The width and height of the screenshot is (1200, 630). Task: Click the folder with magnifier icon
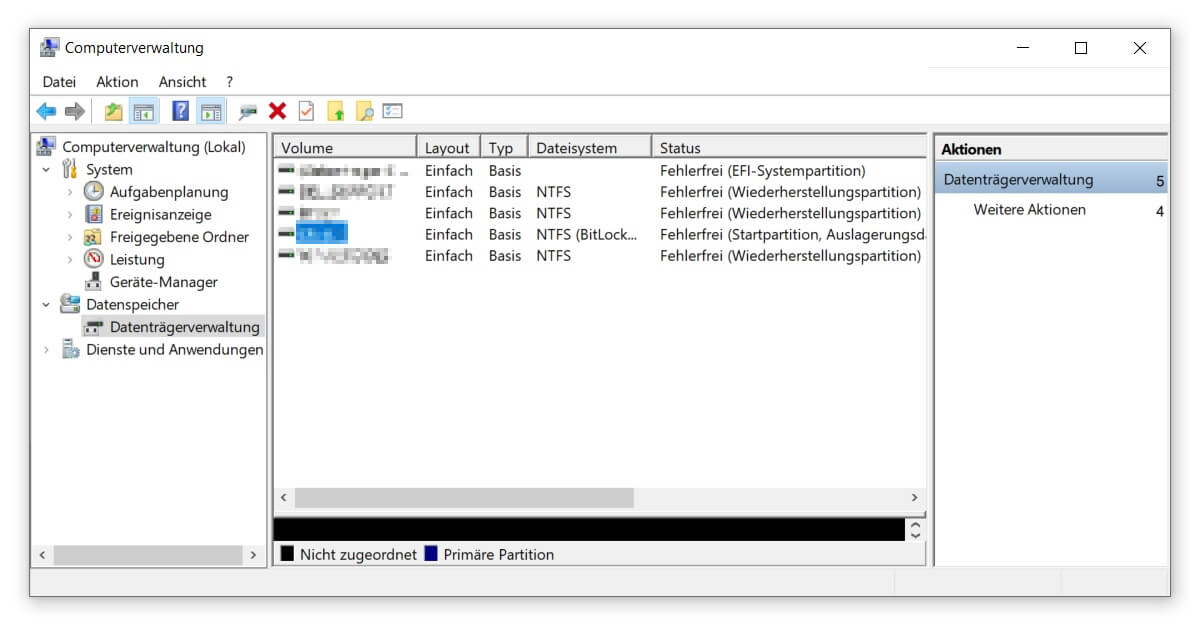364,112
